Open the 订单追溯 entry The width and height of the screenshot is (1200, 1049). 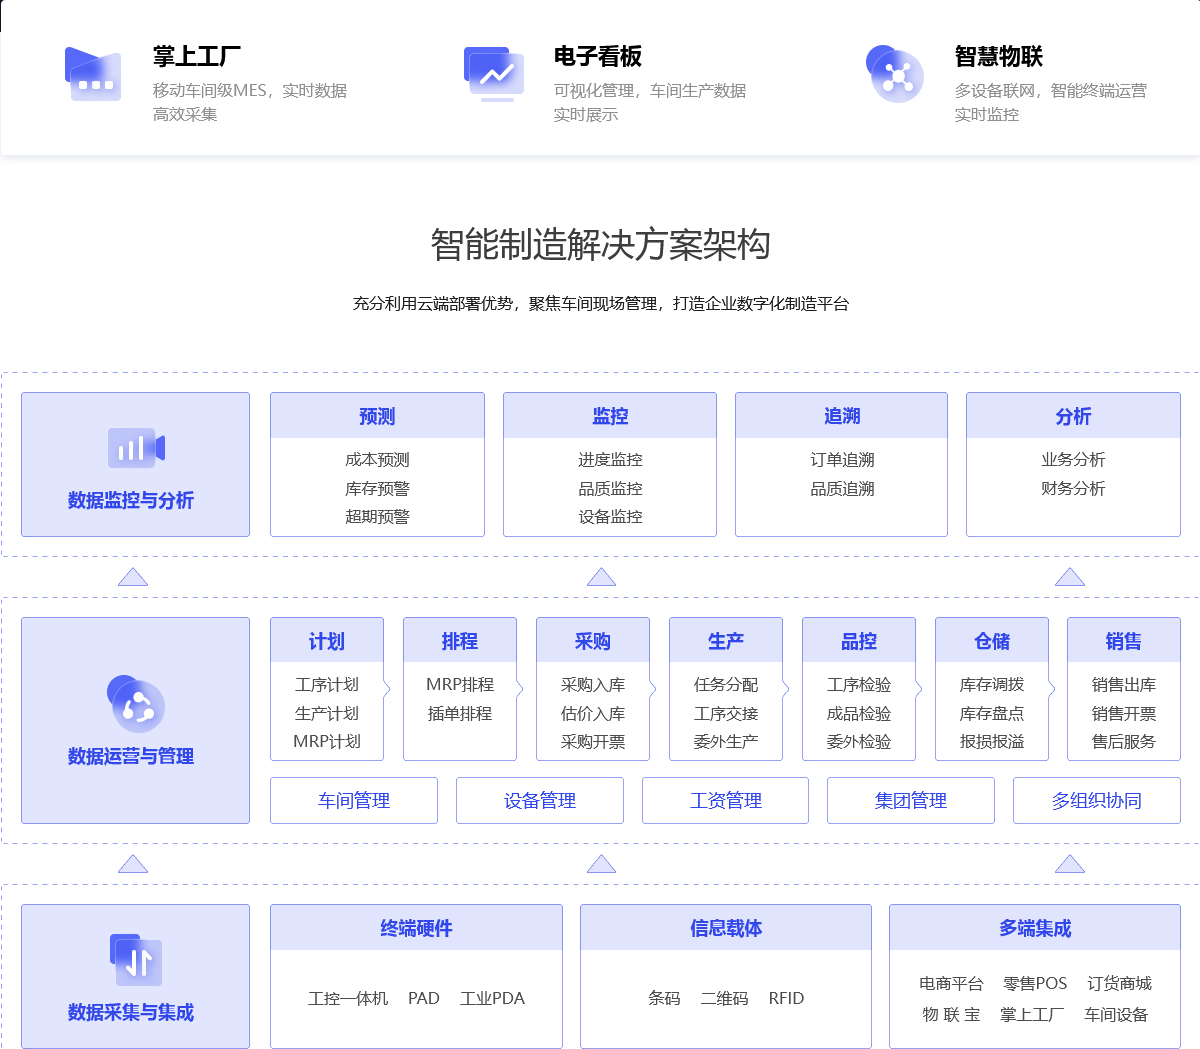(842, 460)
